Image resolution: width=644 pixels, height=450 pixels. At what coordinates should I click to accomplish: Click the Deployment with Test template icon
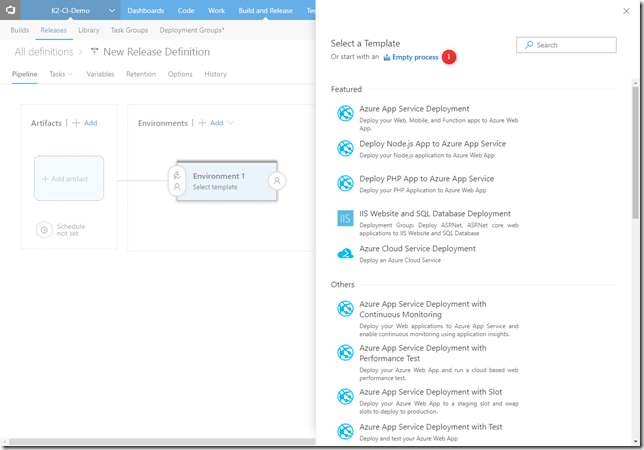(345, 431)
